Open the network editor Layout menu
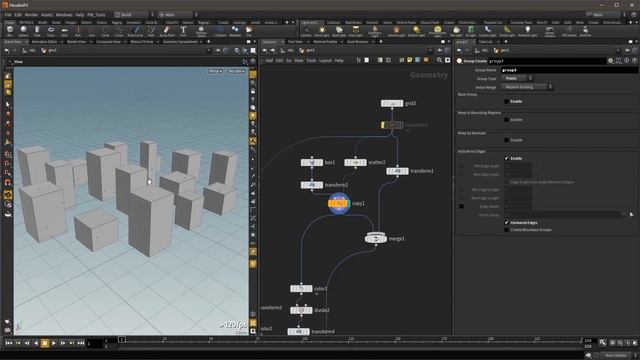The width and height of the screenshot is (640, 360). coord(325,60)
